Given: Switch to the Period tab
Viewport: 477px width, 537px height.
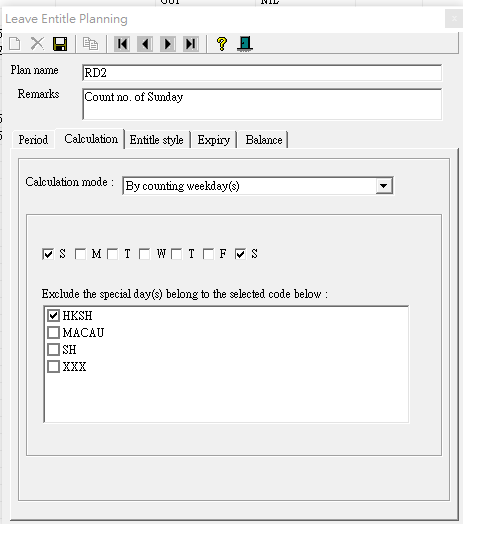Looking at the screenshot, I should 33,140.
